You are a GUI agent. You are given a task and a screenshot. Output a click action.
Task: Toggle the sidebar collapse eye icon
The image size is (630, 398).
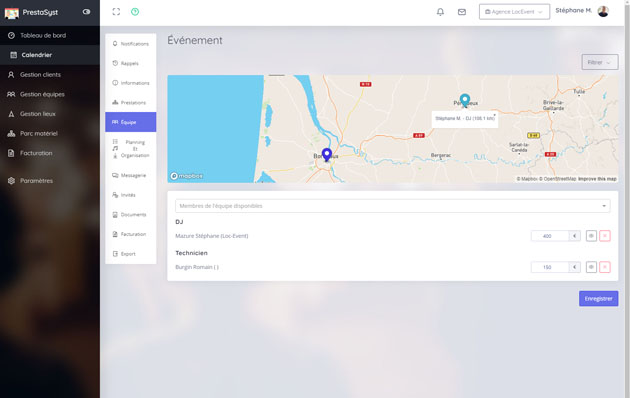coord(86,12)
